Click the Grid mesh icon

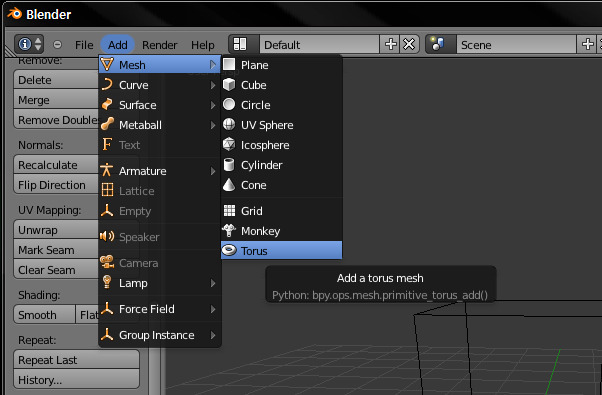point(229,210)
